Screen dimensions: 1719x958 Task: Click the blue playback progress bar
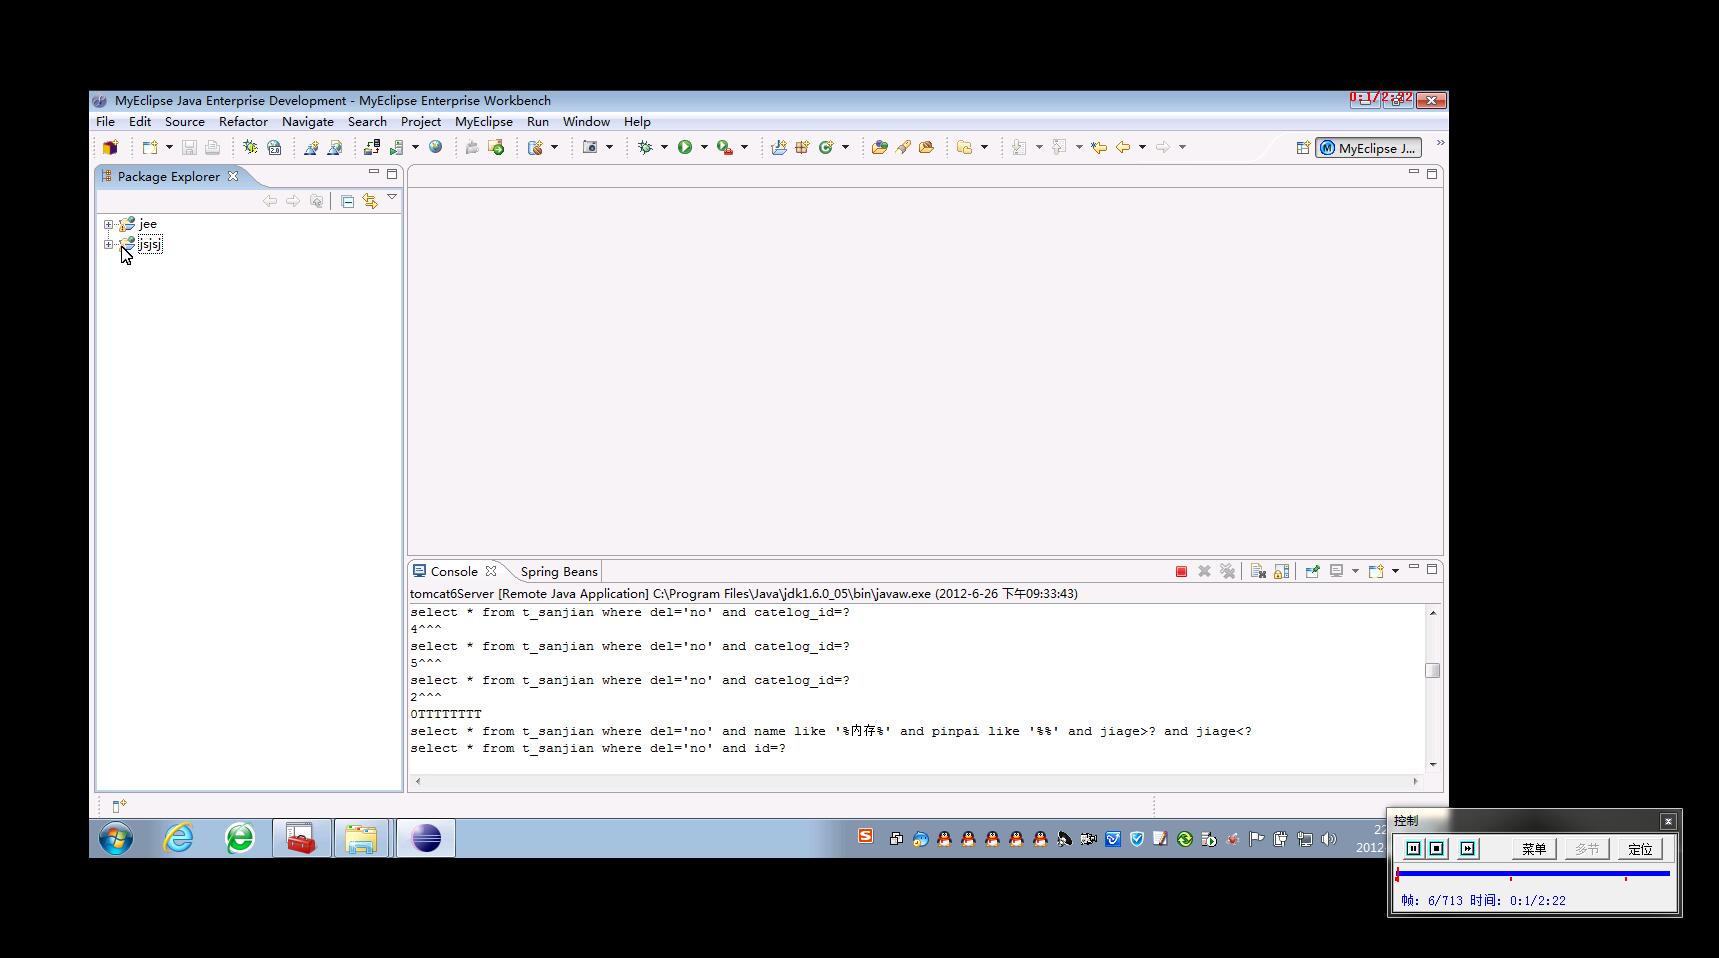click(1533, 874)
